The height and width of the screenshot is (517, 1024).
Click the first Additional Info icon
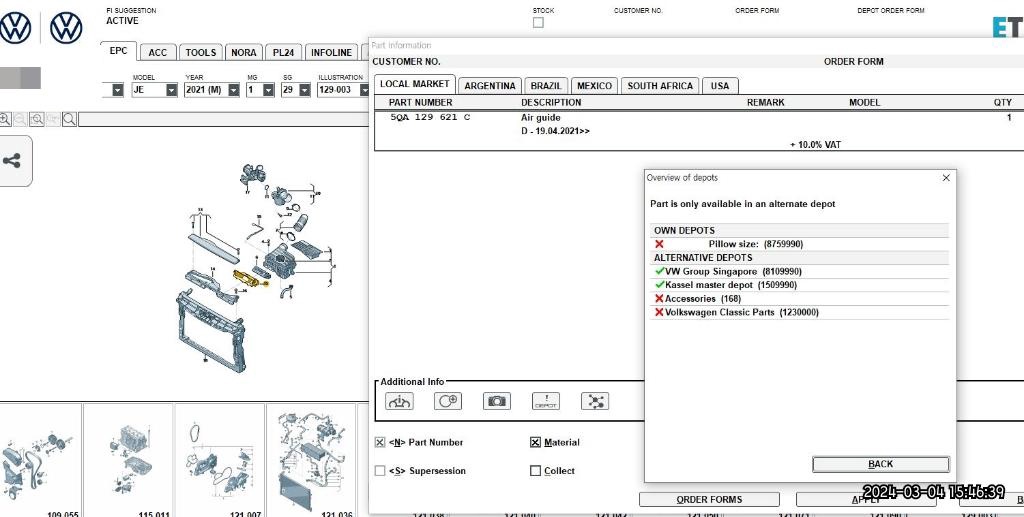click(399, 401)
